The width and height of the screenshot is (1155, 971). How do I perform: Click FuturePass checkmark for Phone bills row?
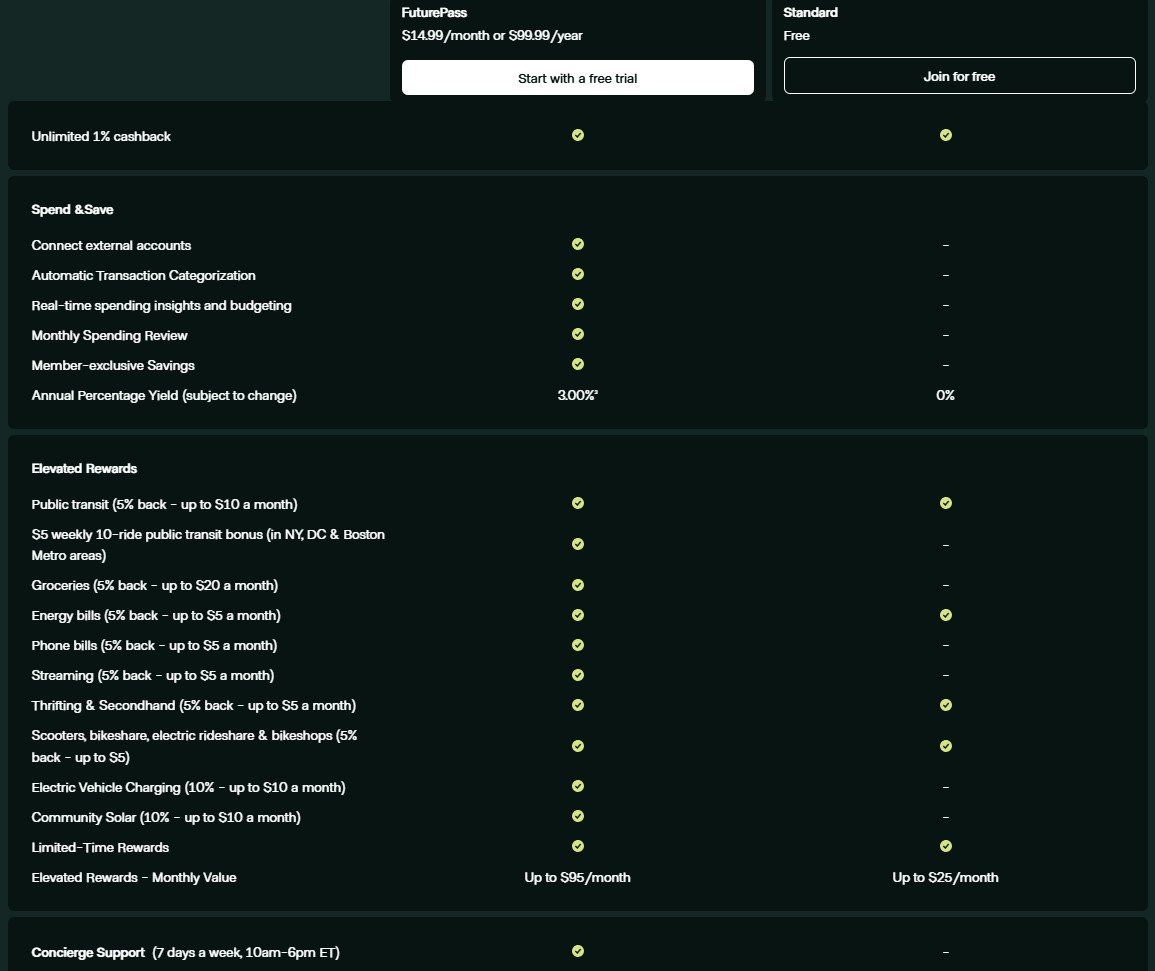coord(578,645)
